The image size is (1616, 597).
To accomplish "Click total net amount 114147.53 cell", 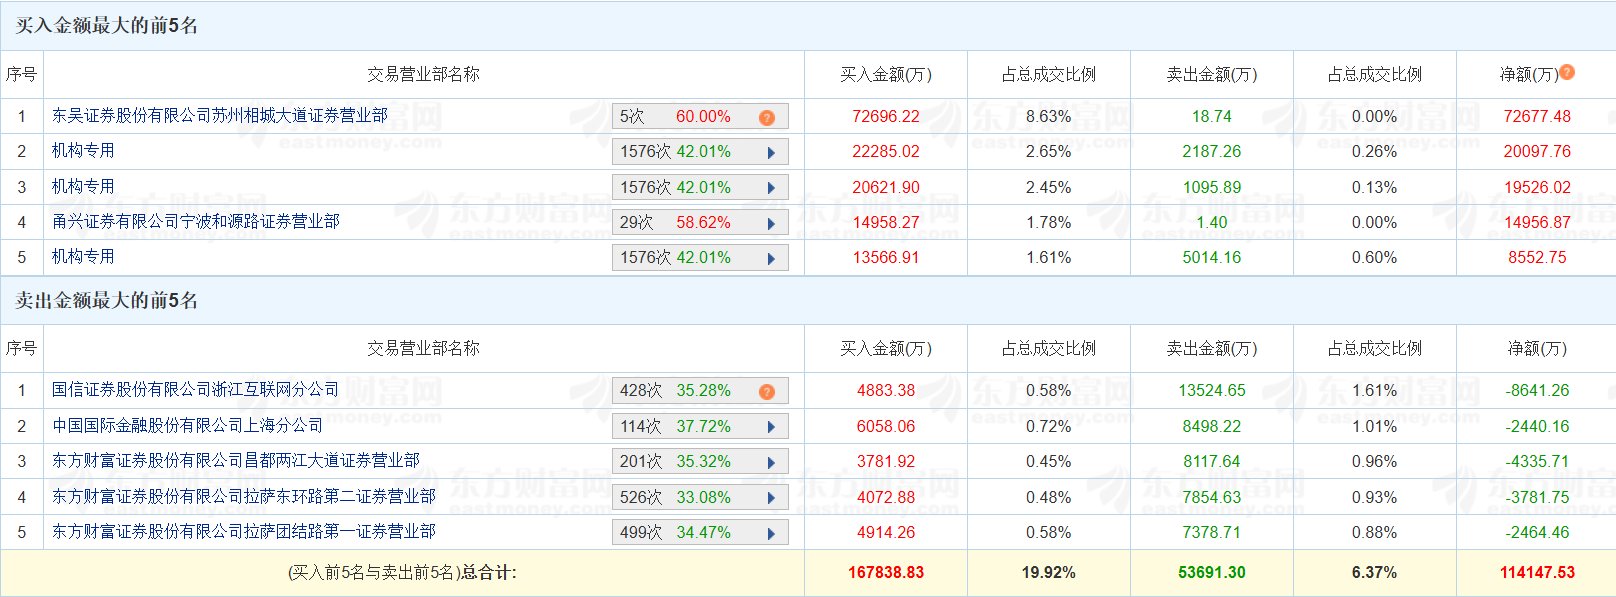I will tap(1536, 573).
